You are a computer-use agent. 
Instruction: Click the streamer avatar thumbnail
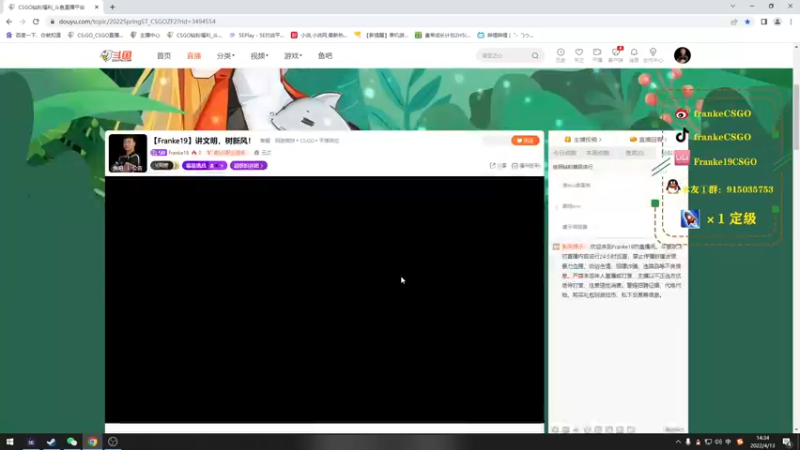click(x=128, y=153)
